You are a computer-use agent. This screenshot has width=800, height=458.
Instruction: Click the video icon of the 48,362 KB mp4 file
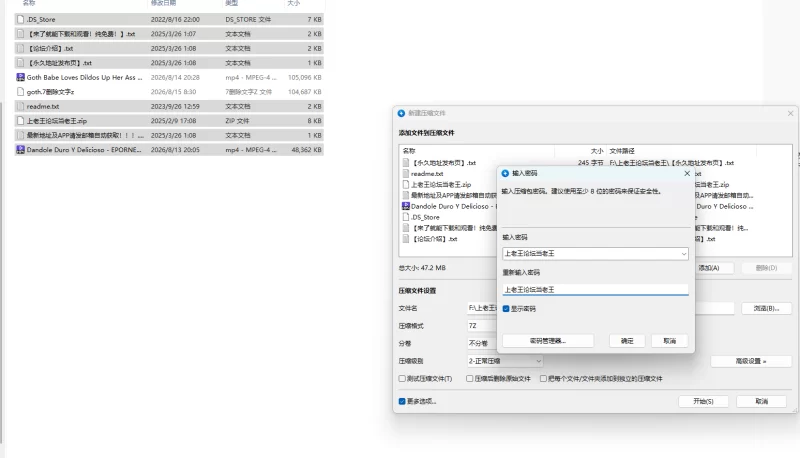coord(20,150)
